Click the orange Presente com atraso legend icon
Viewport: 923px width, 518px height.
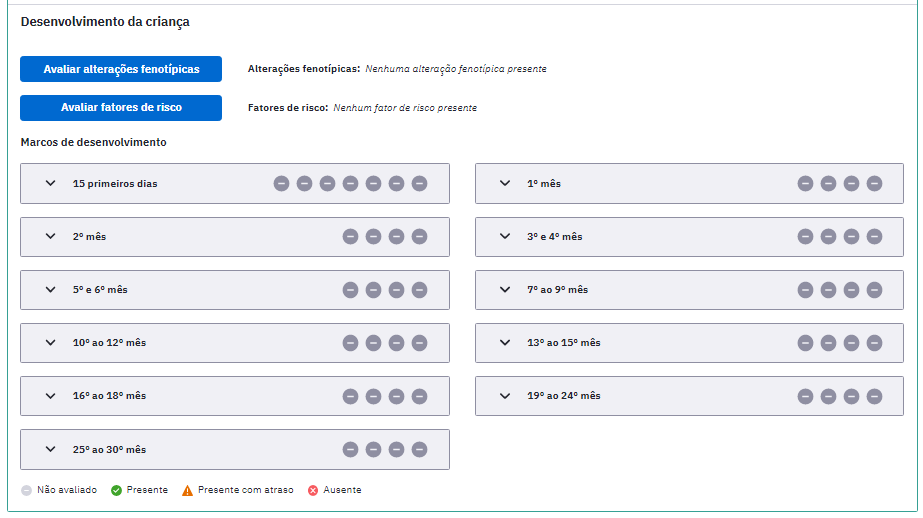coord(187,490)
